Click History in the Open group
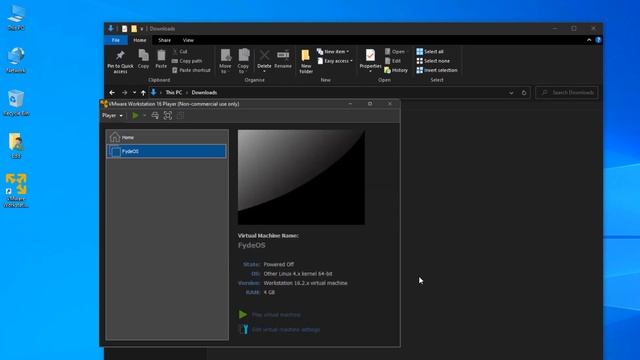This screenshot has height=360, width=640. pos(396,70)
